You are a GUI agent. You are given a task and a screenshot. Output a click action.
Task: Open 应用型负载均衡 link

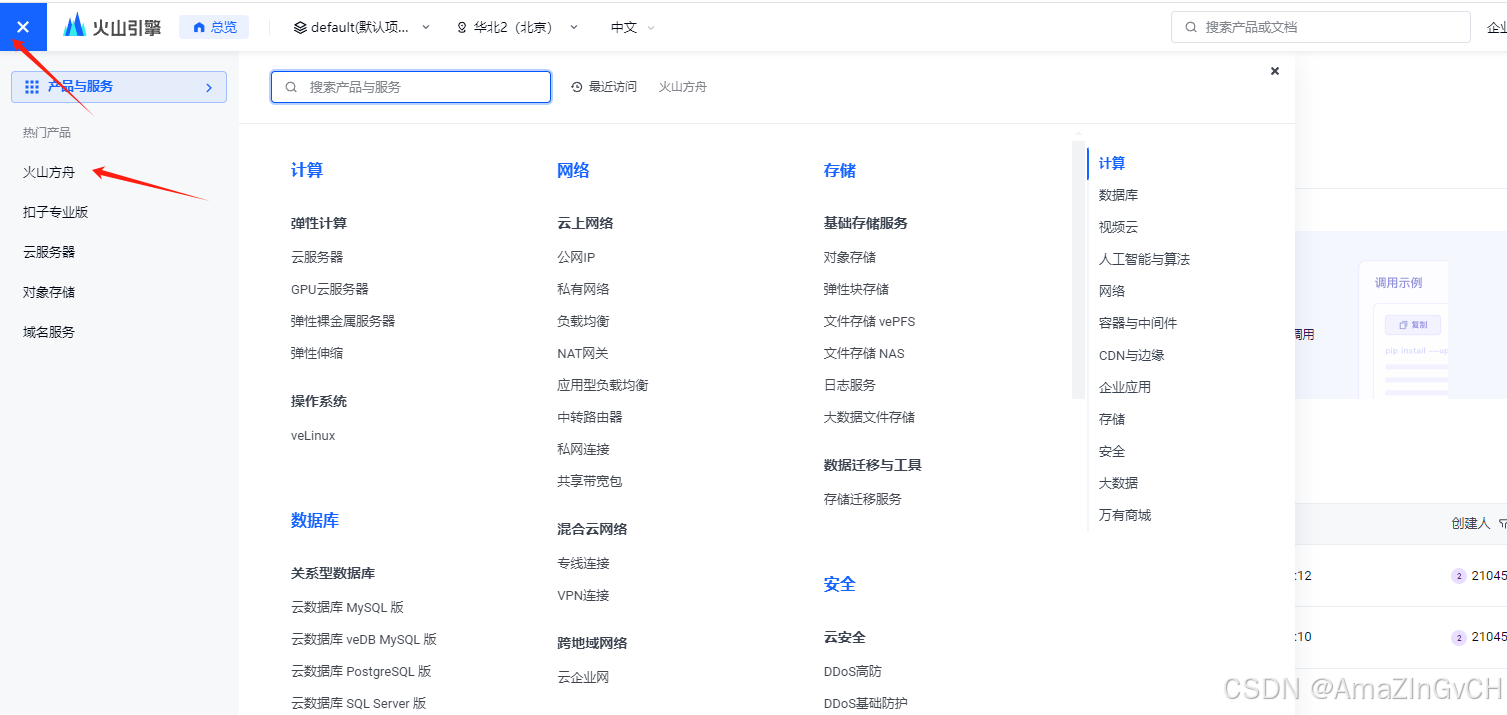[603, 385]
